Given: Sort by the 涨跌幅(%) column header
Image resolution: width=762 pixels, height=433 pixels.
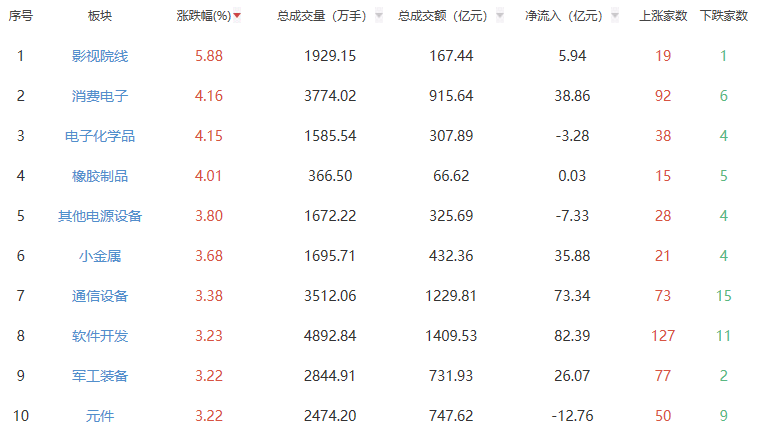Looking at the screenshot, I should [x=203, y=16].
